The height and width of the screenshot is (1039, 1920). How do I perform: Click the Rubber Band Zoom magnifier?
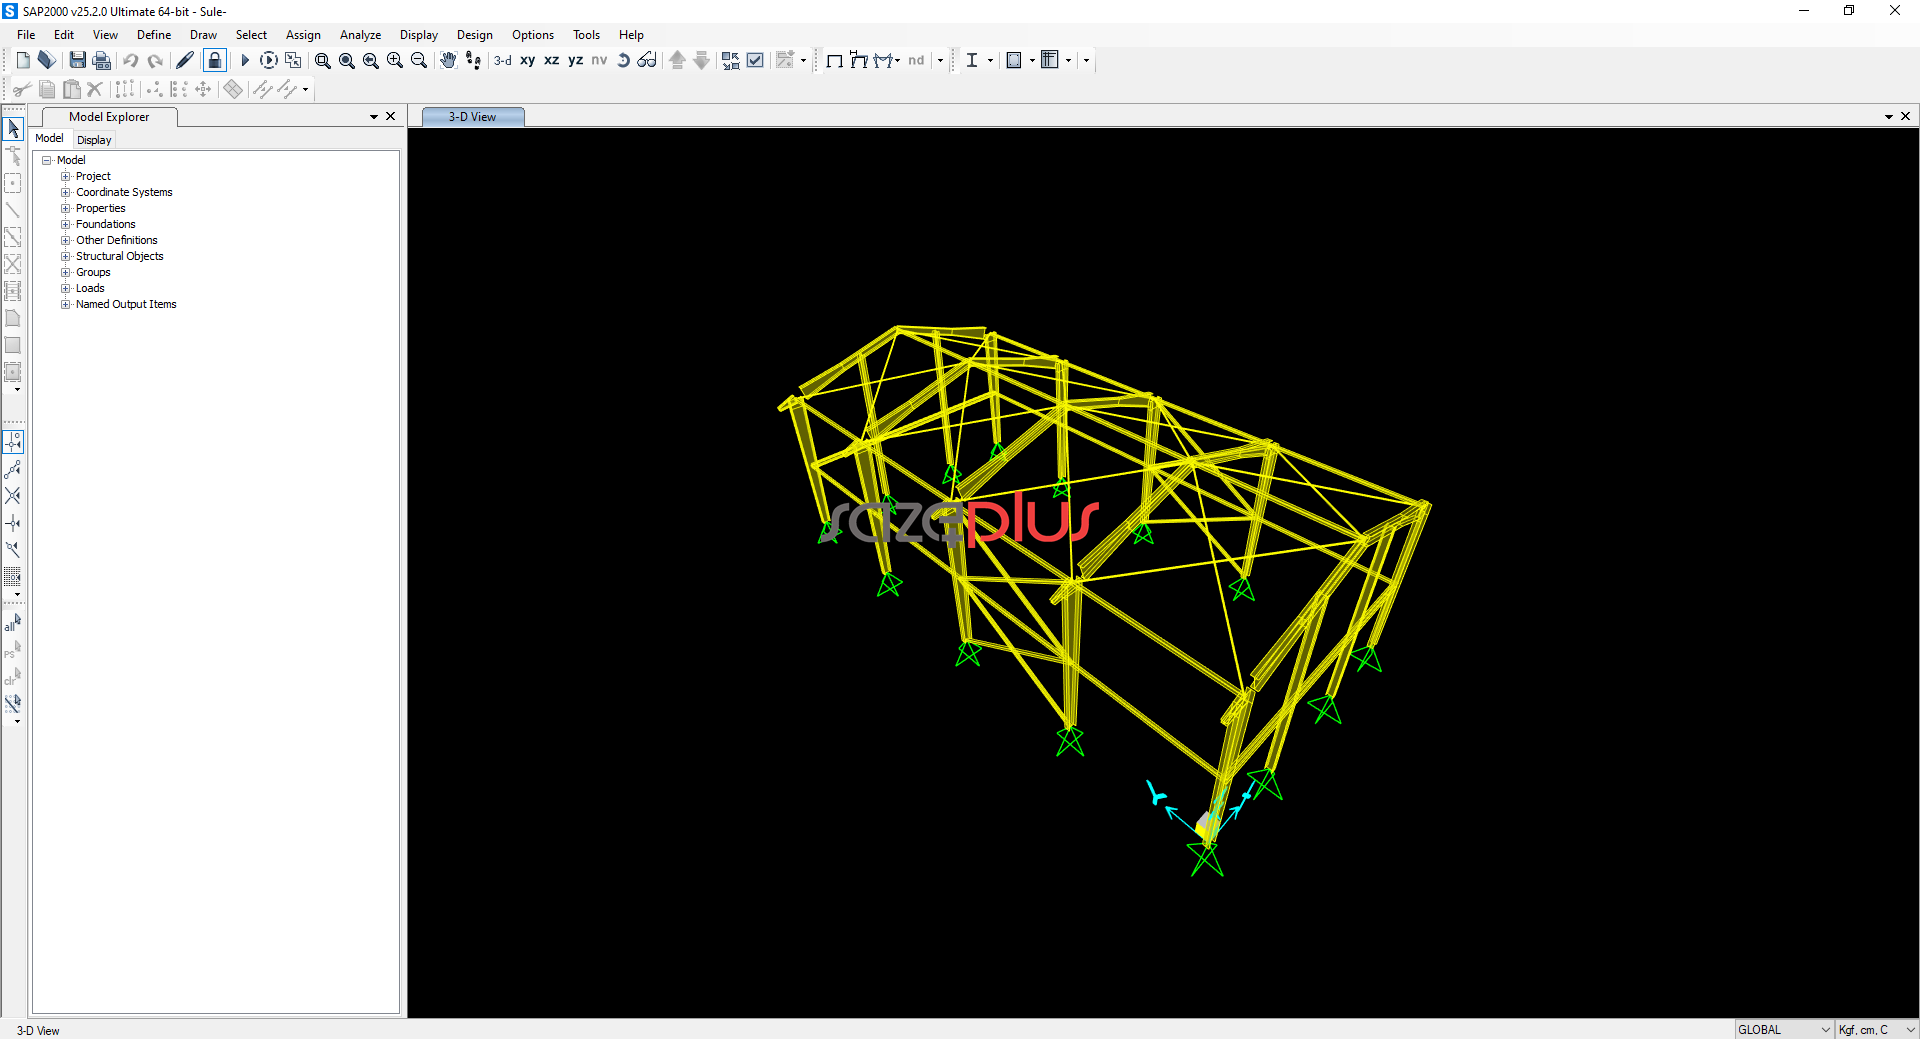[323, 60]
